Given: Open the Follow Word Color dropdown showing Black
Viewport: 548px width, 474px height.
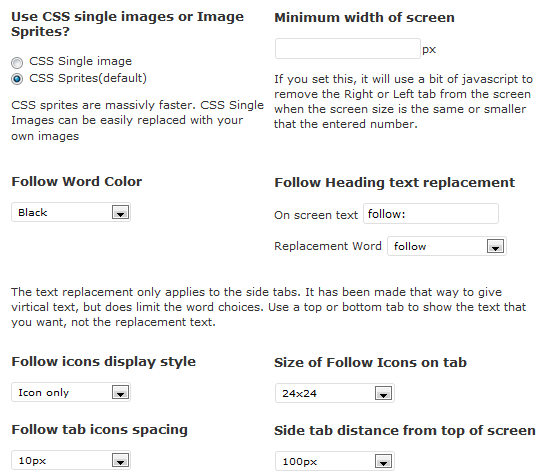Looking at the screenshot, I should 71,212.
